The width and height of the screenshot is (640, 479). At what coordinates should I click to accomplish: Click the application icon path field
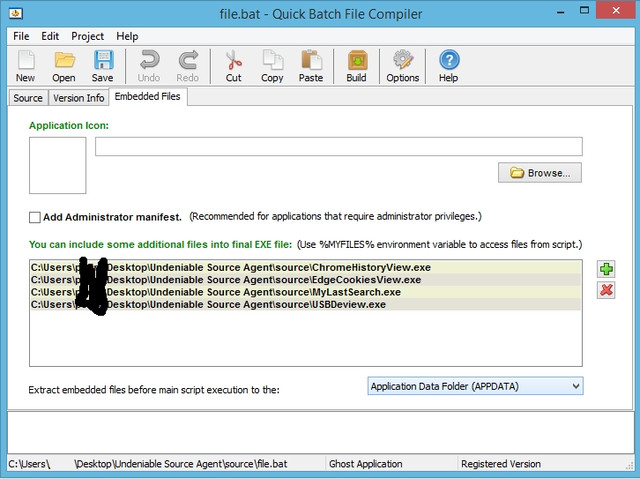[339, 146]
